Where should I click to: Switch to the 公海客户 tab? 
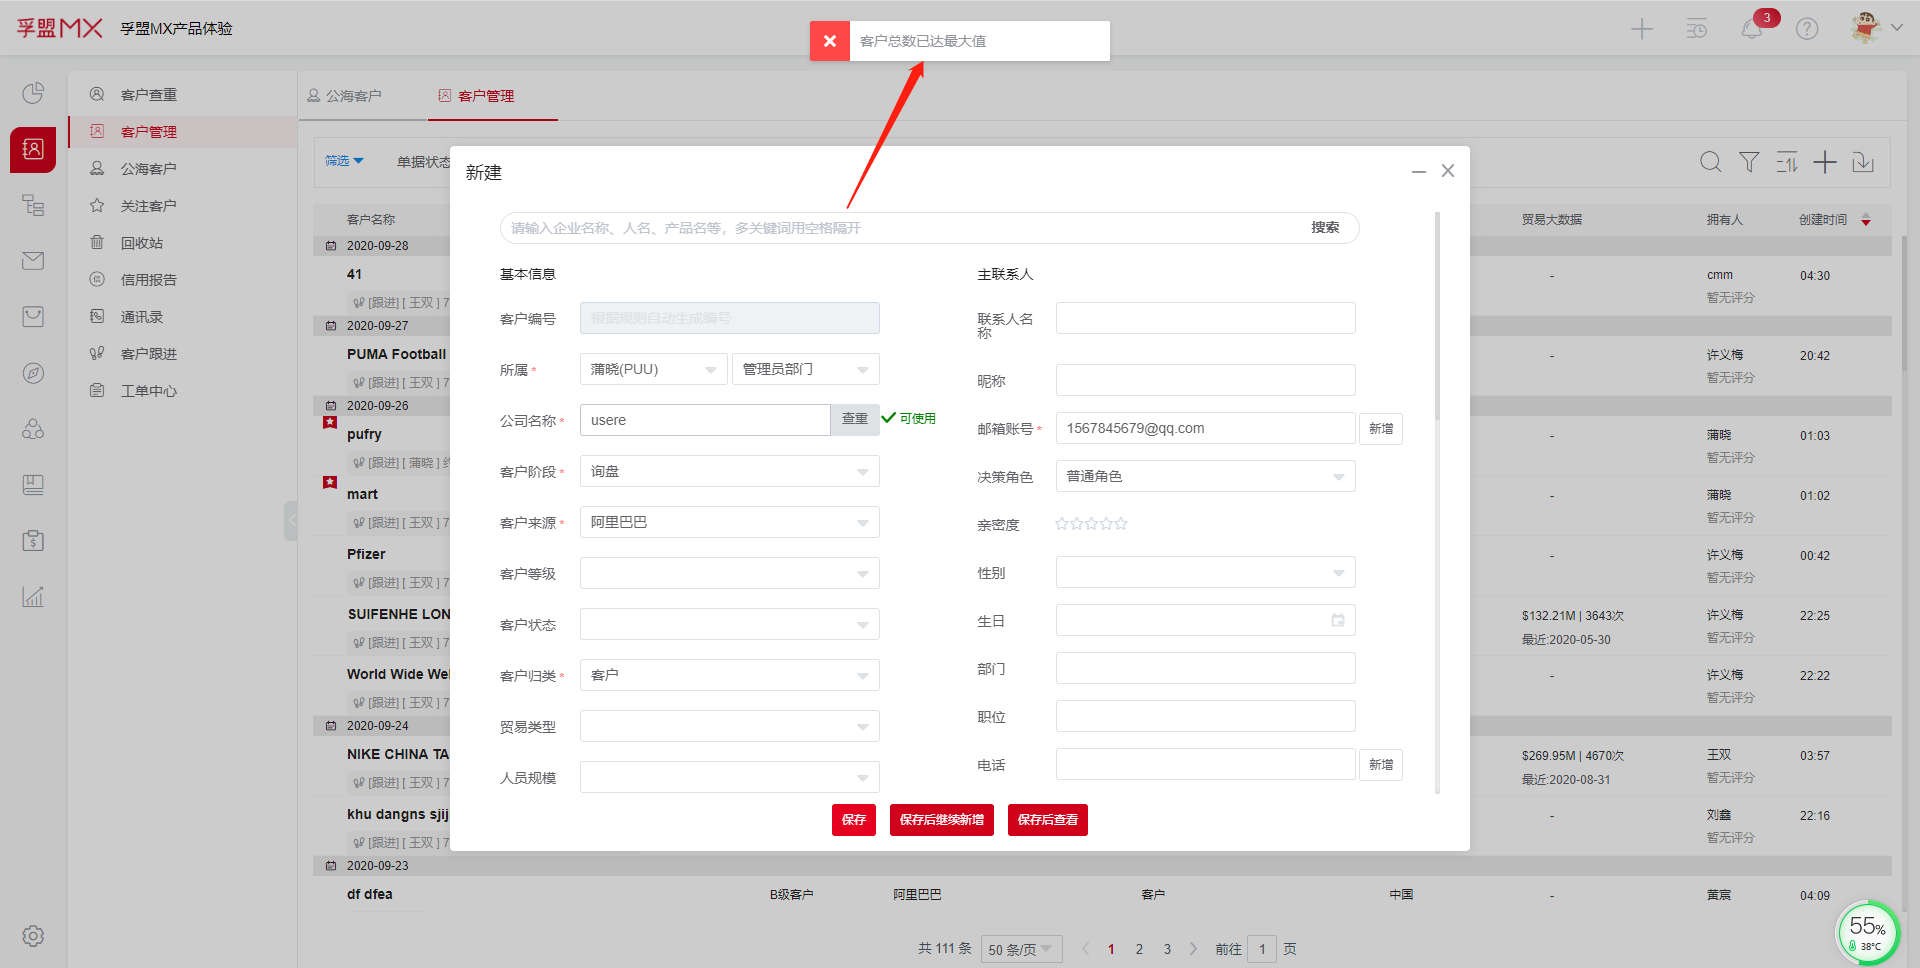pyautogui.click(x=345, y=96)
